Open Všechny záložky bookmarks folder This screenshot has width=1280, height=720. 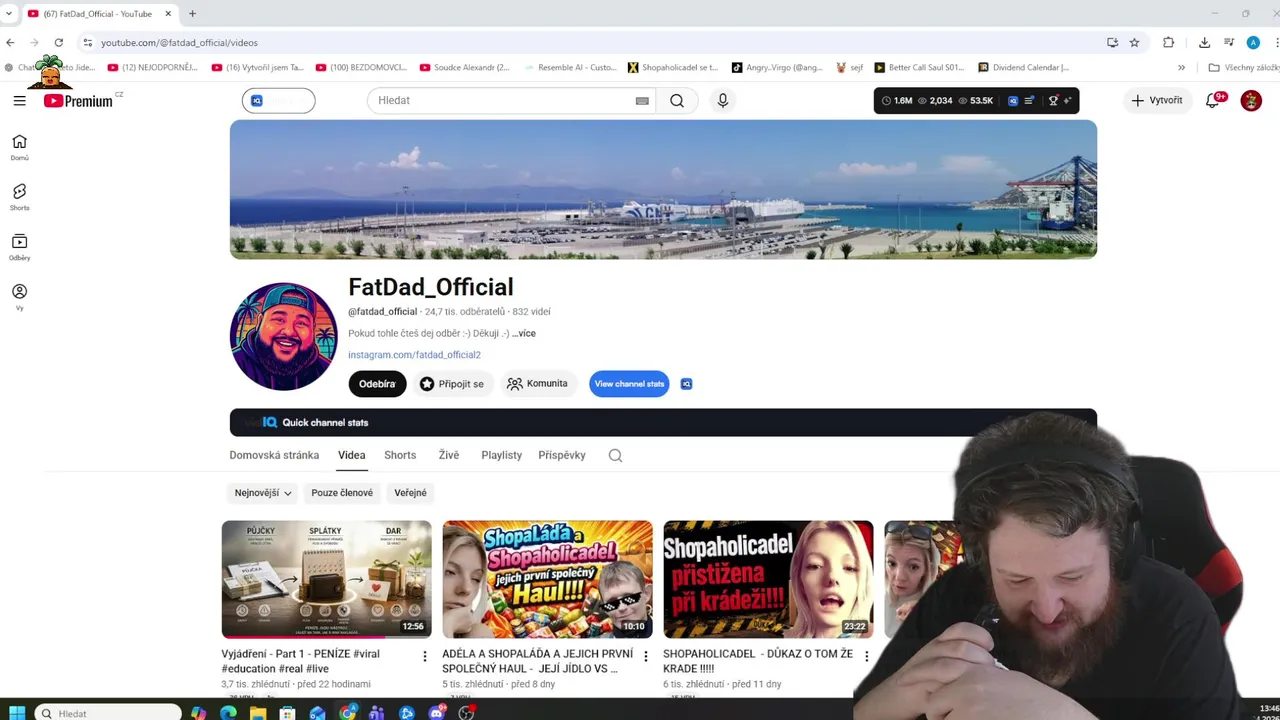(x=1243, y=68)
